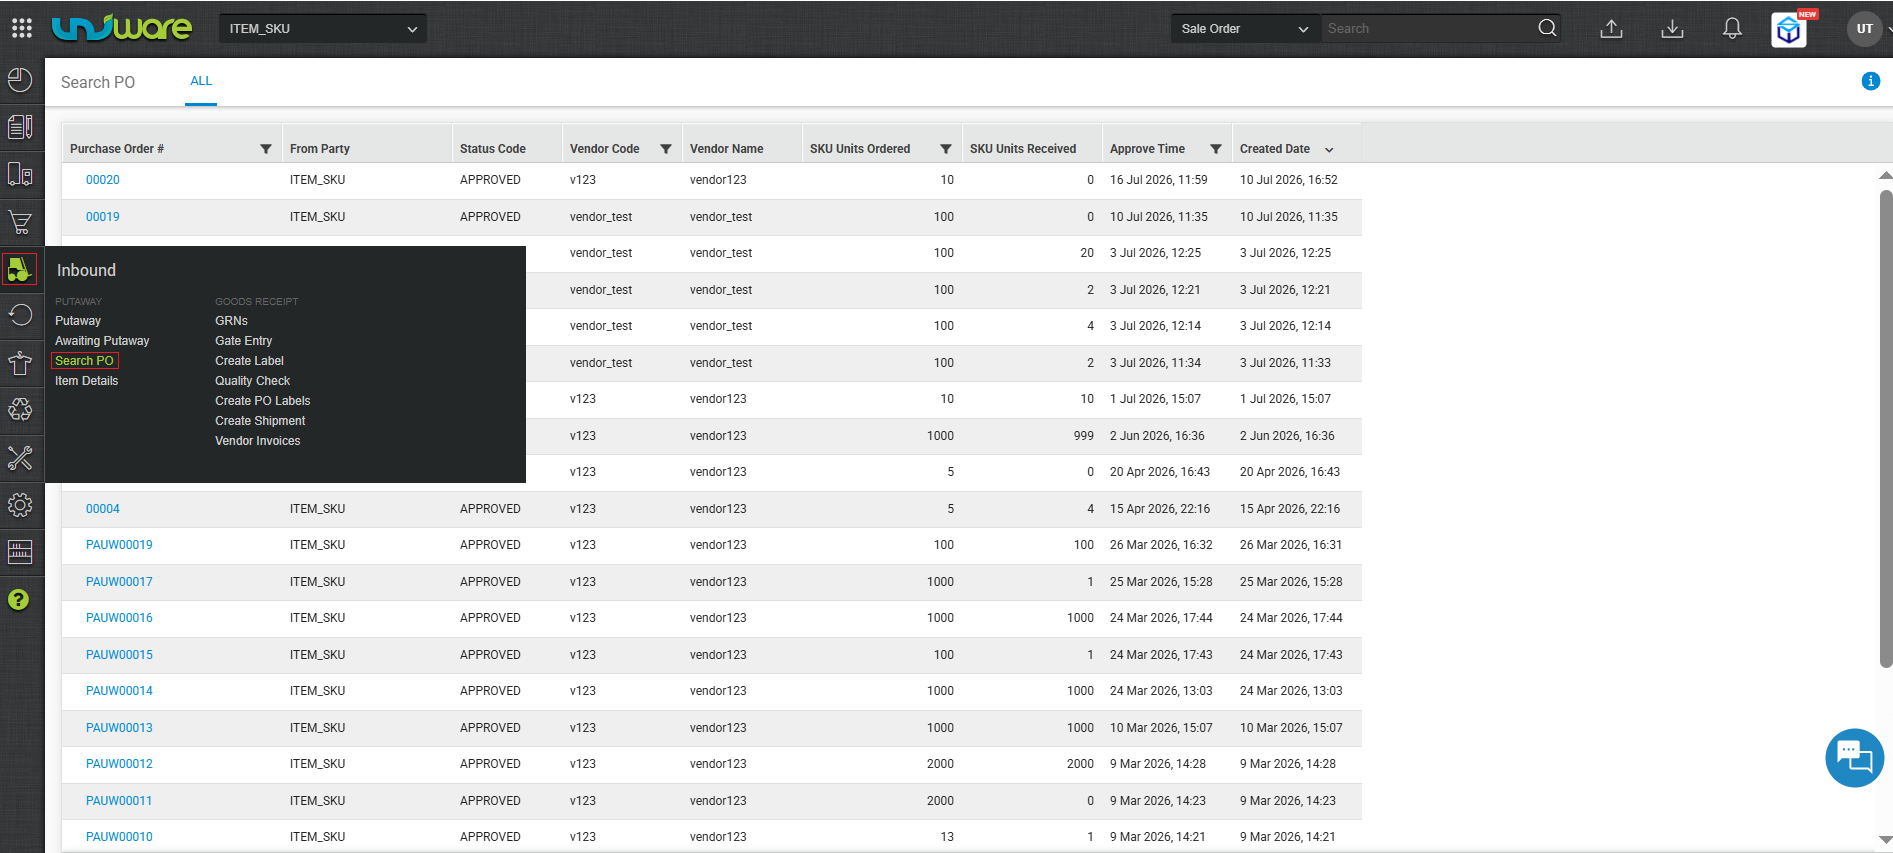The width and height of the screenshot is (1893, 853).
Task: Open the Sale Order search type dropdown
Action: (1245, 29)
